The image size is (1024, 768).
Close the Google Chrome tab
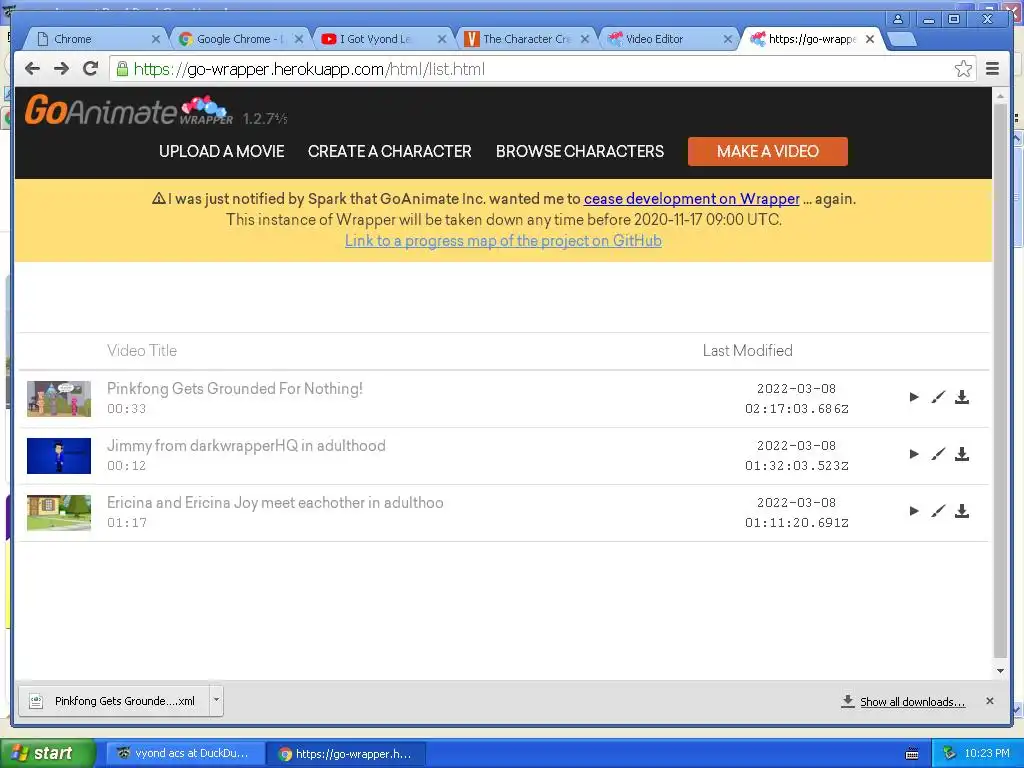[298, 39]
